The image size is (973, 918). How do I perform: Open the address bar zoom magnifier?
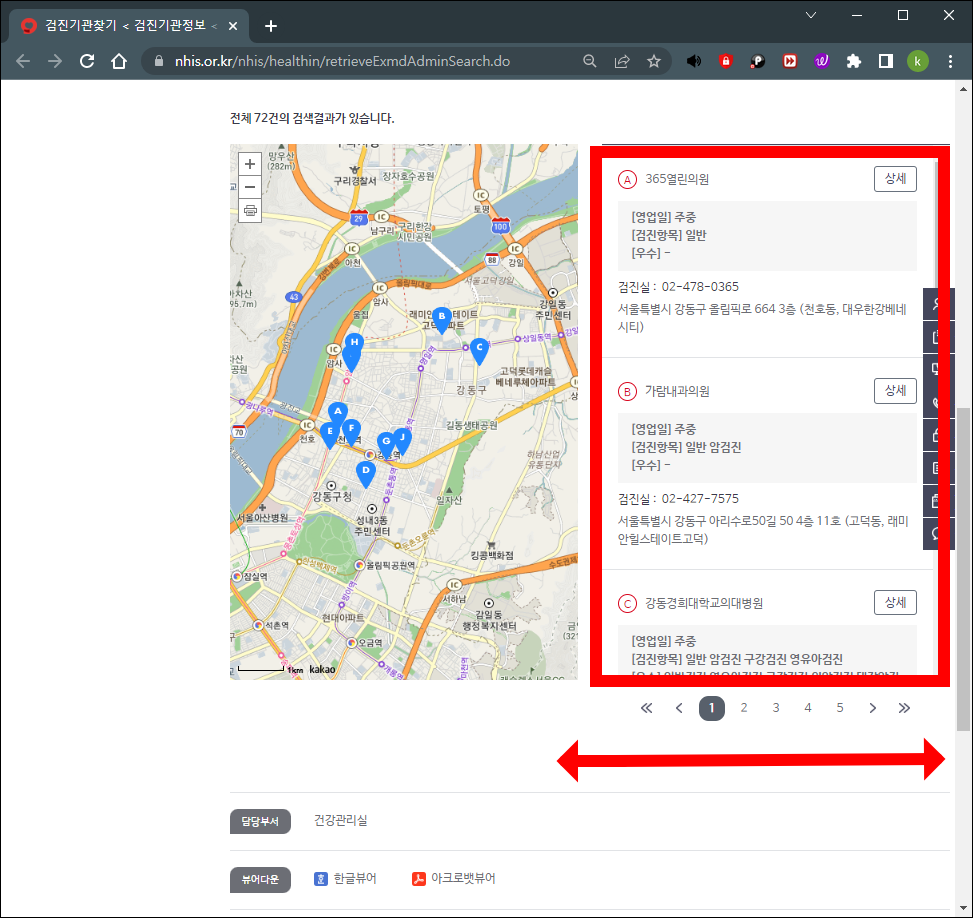[x=590, y=61]
